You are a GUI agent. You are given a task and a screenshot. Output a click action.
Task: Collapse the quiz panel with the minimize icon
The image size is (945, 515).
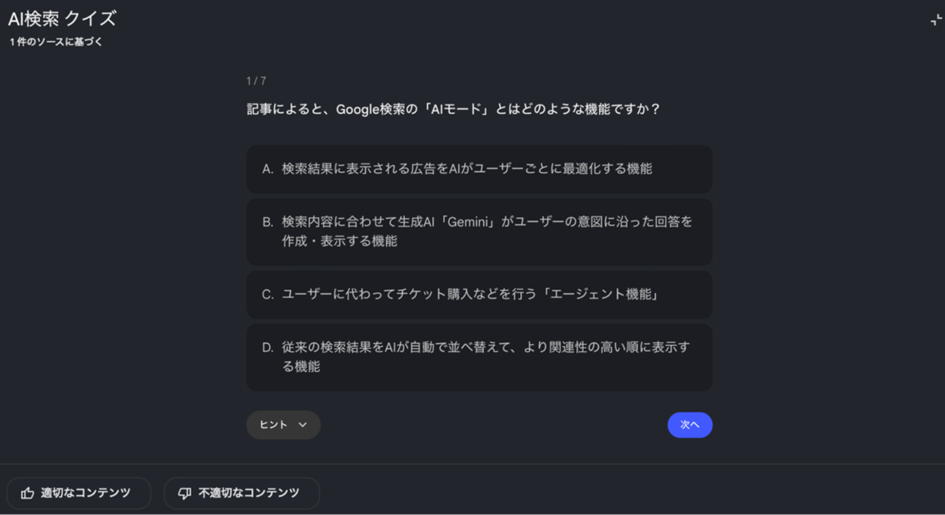click(935, 20)
